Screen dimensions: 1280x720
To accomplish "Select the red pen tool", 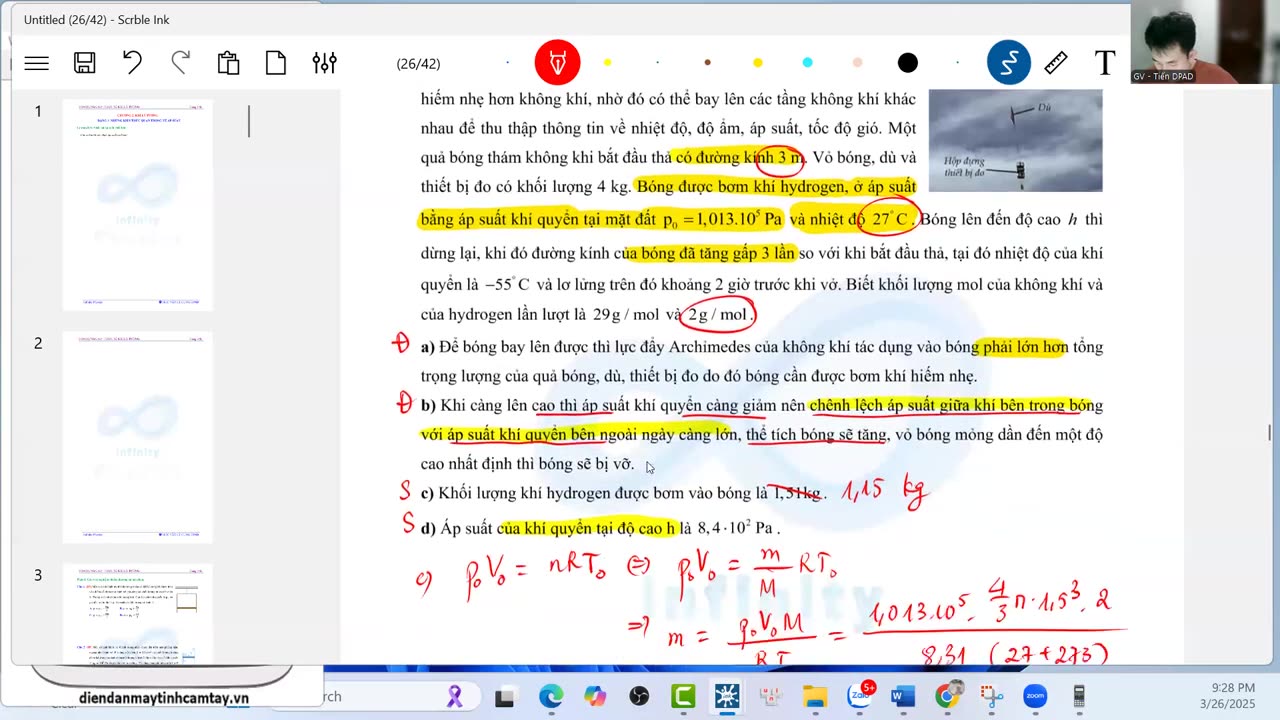I will (557, 63).
